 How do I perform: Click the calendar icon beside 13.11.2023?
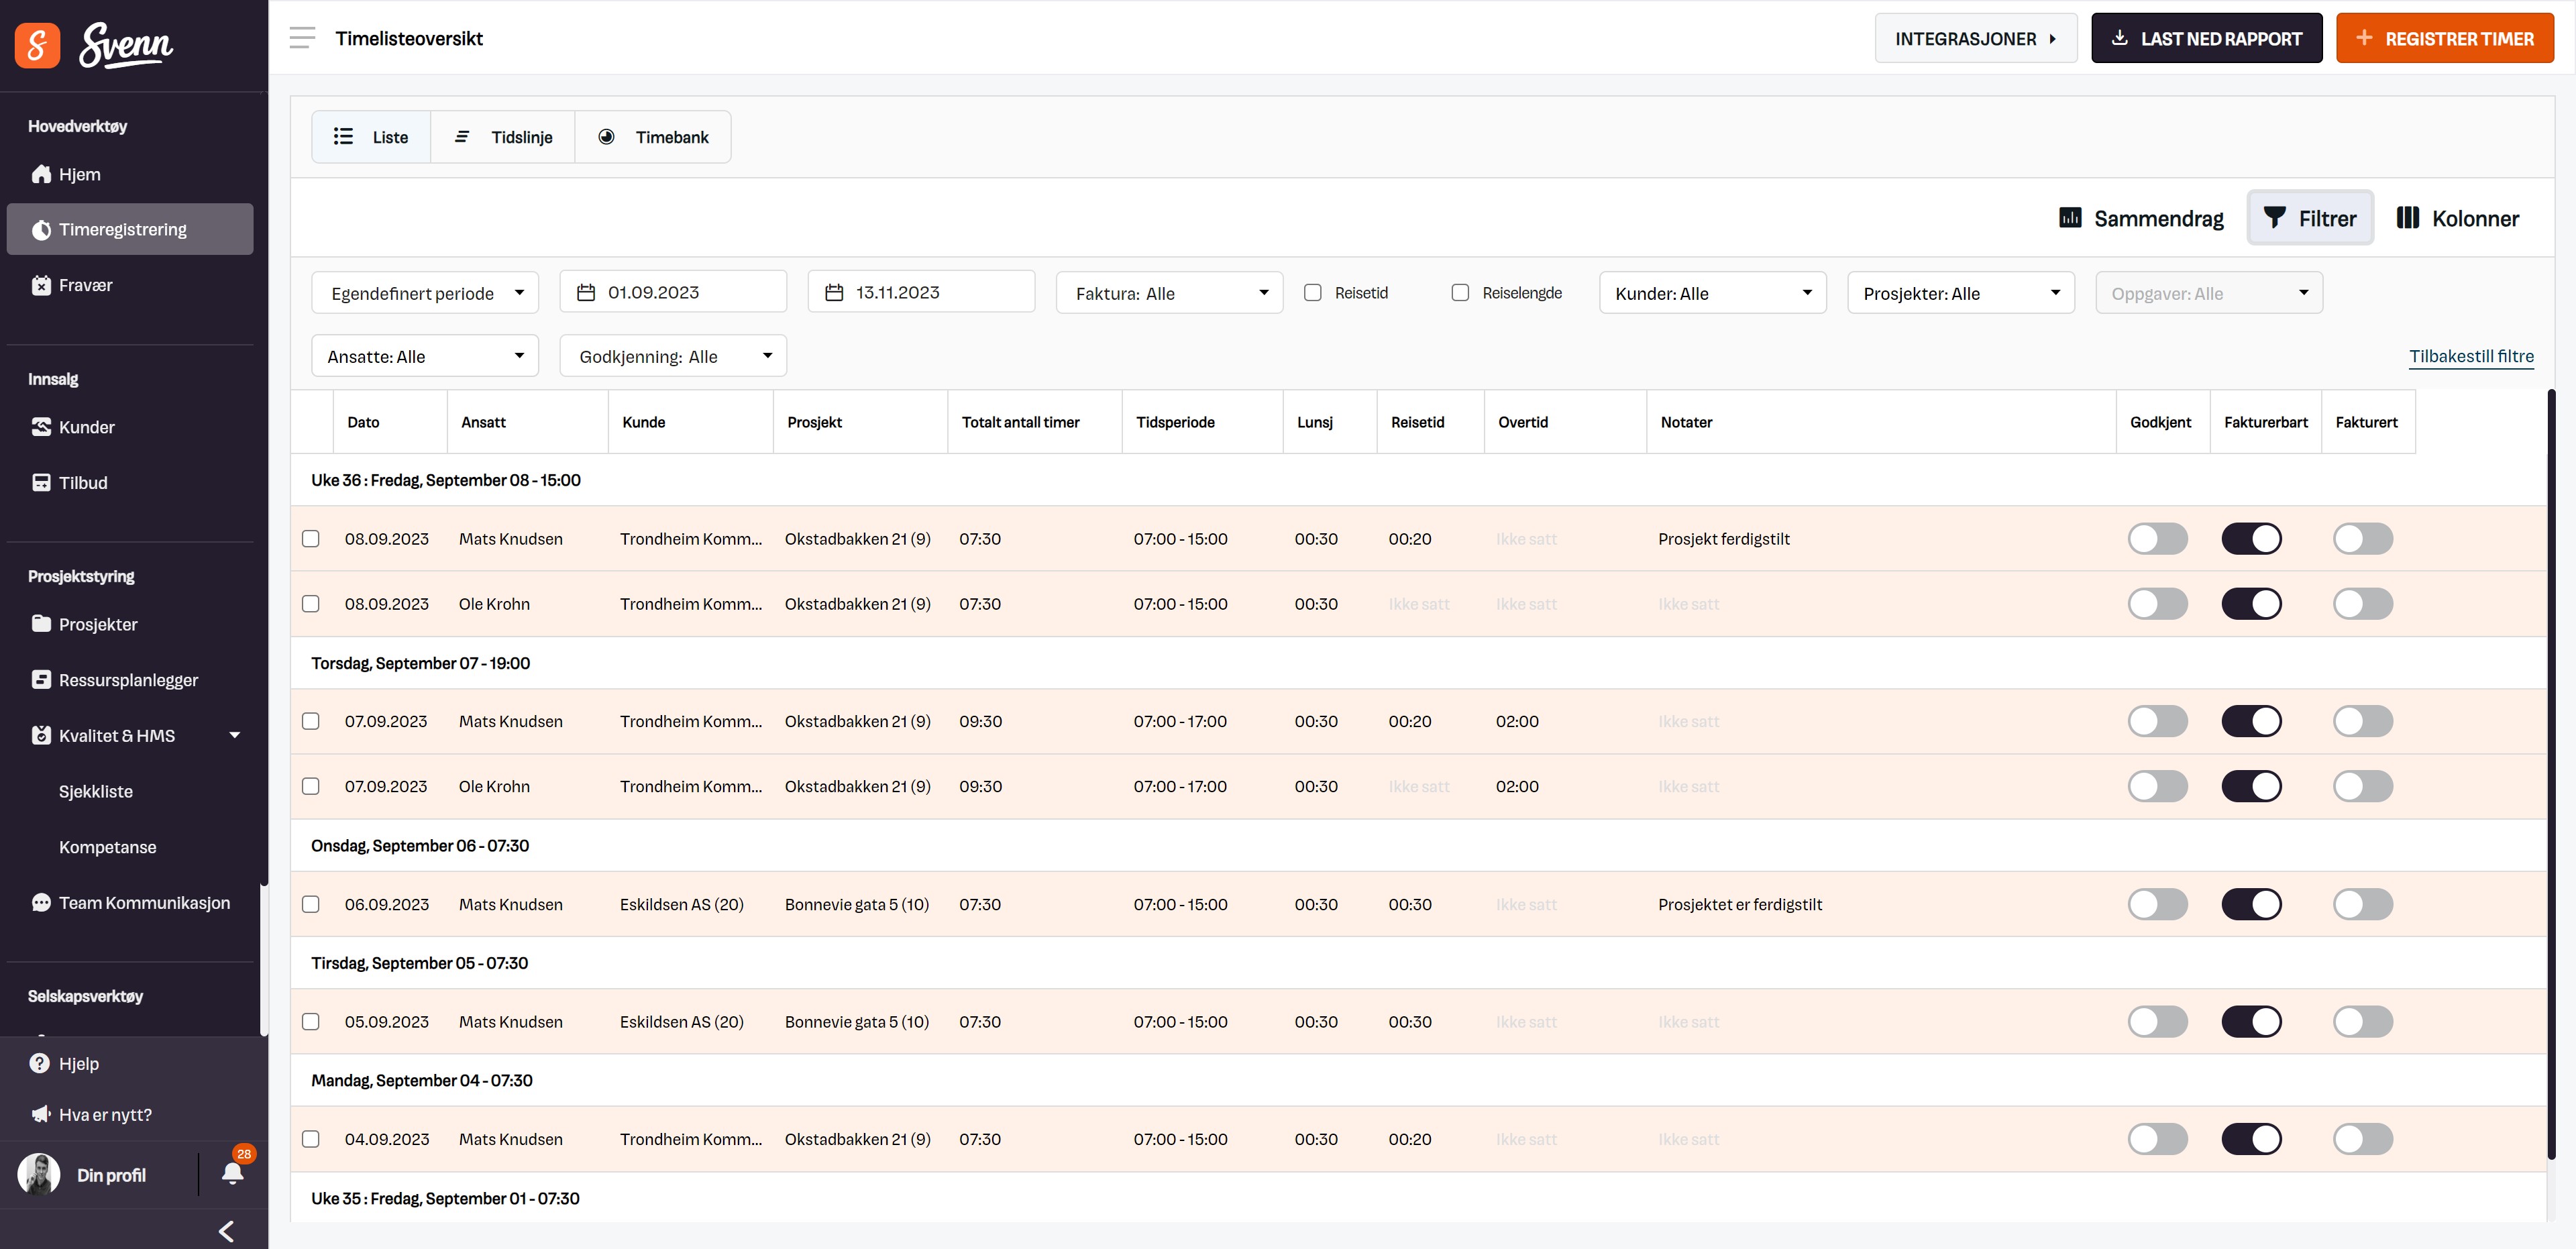point(834,292)
